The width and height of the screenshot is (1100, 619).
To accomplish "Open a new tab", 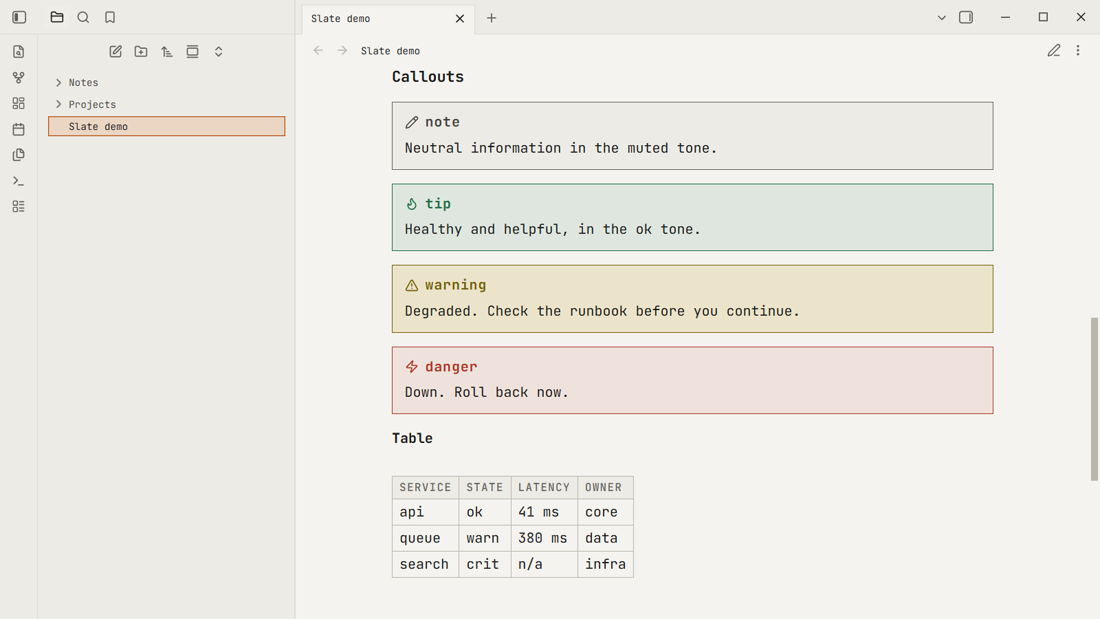I will coord(492,18).
